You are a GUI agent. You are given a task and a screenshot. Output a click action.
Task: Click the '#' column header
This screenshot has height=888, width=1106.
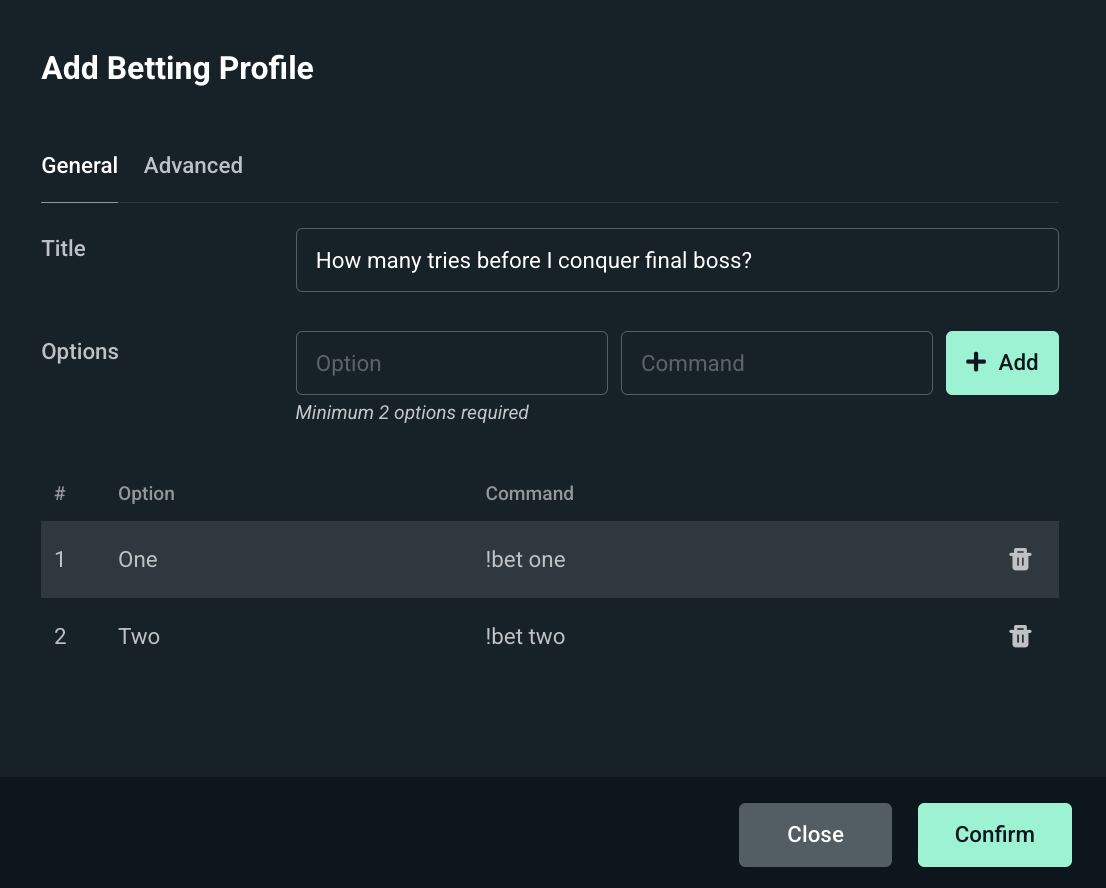(60, 493)
